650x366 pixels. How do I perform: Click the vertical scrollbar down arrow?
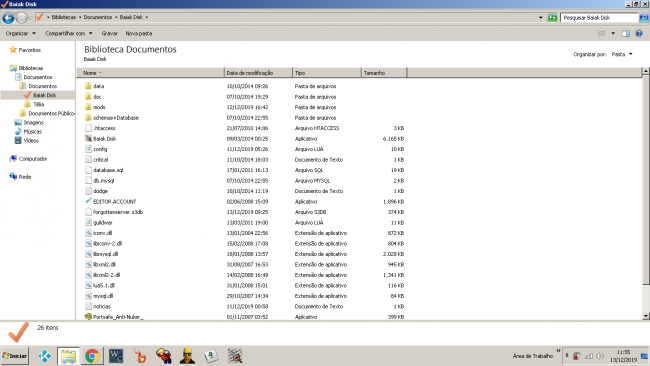[646, 316]
